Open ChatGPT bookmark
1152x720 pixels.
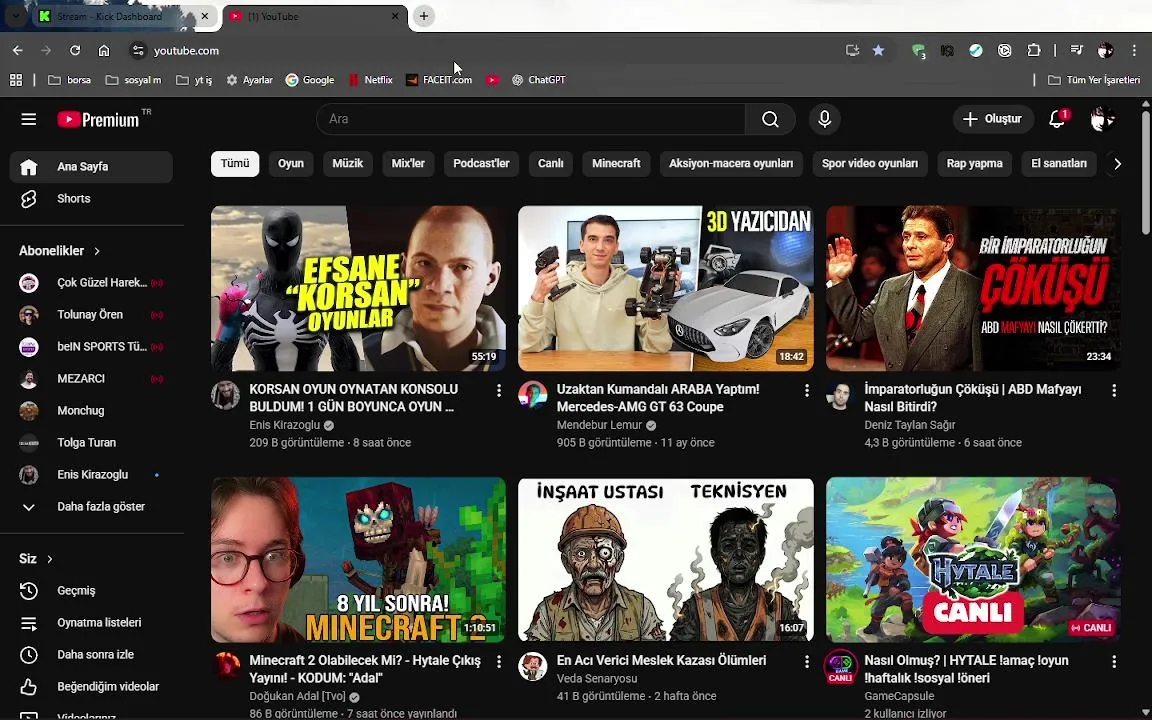tap(539, 80)
